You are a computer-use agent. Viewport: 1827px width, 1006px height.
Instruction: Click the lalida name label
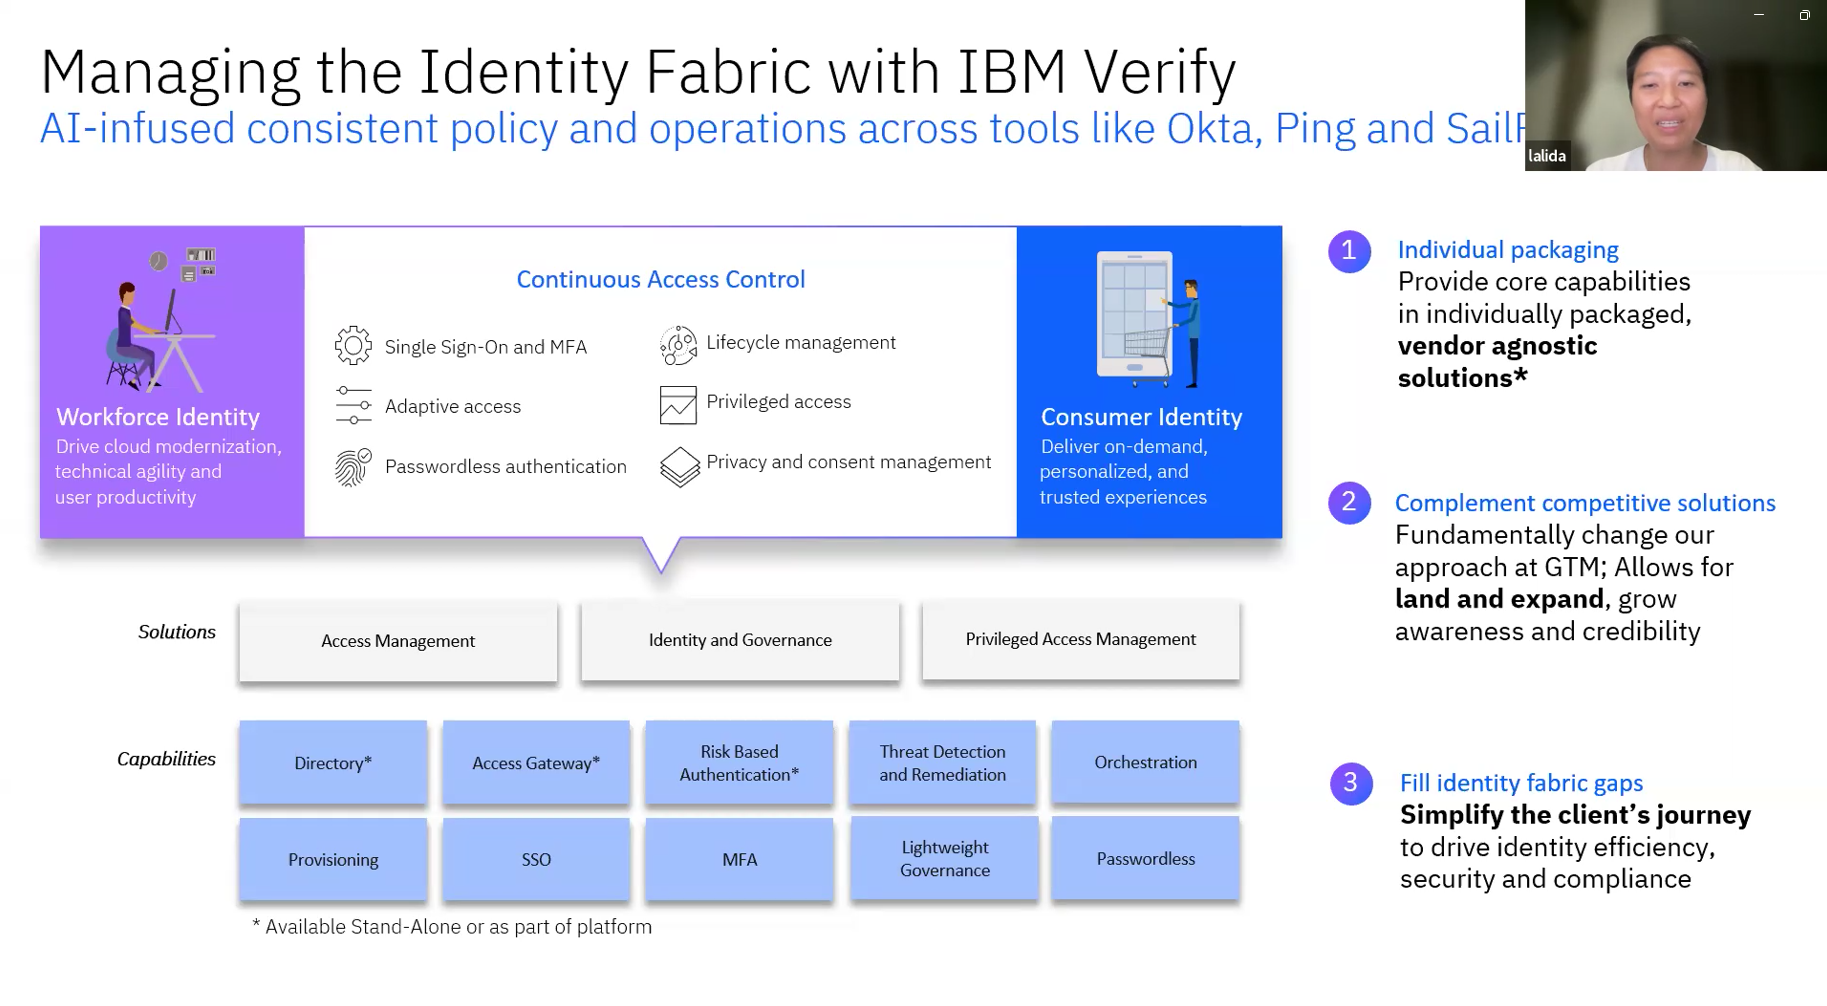1547,156
